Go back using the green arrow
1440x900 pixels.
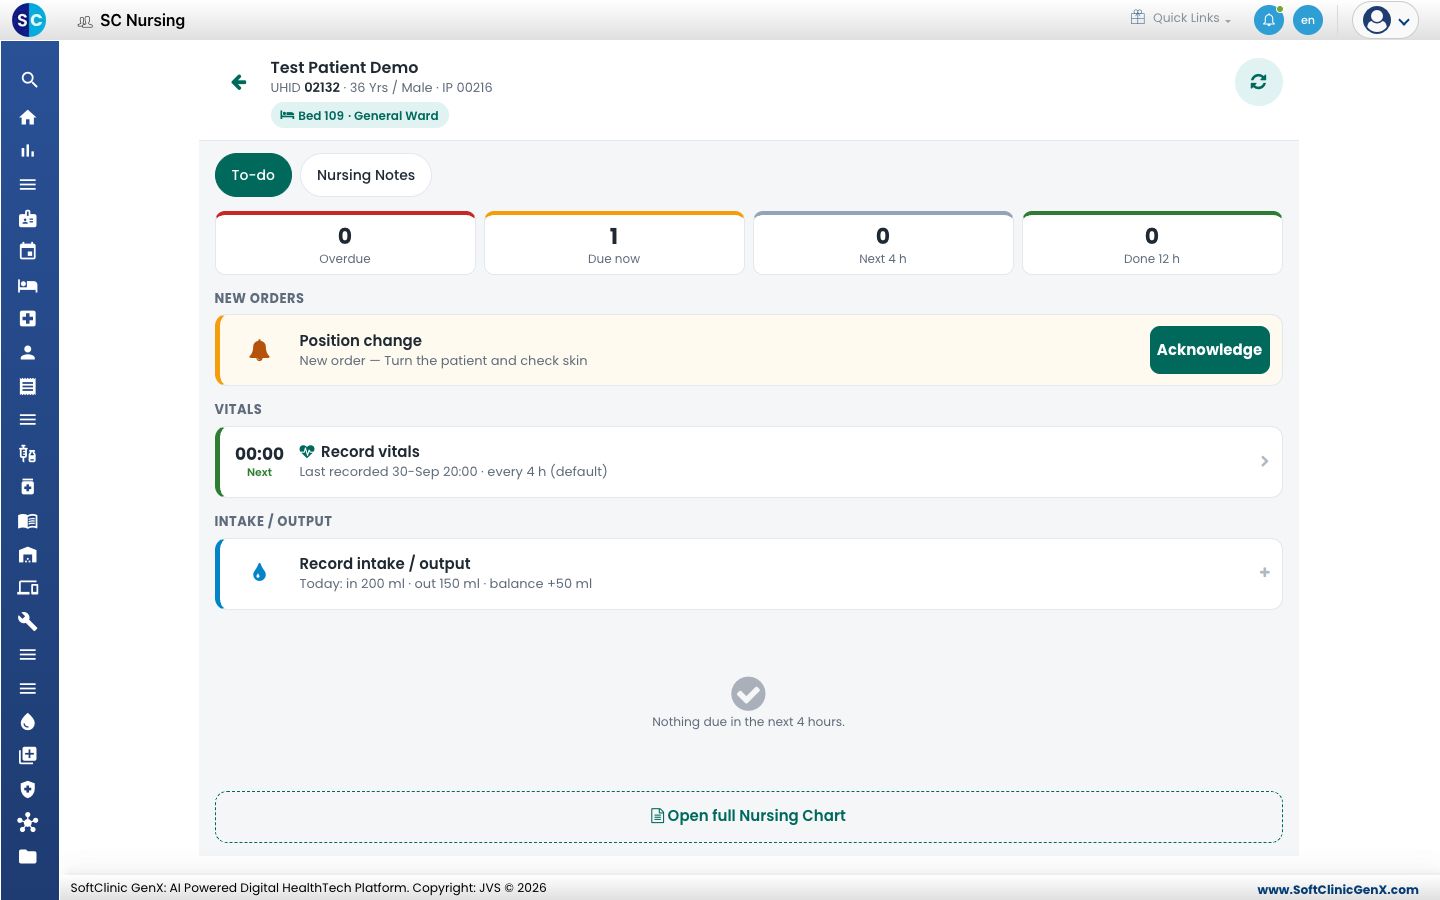[239, 82]
